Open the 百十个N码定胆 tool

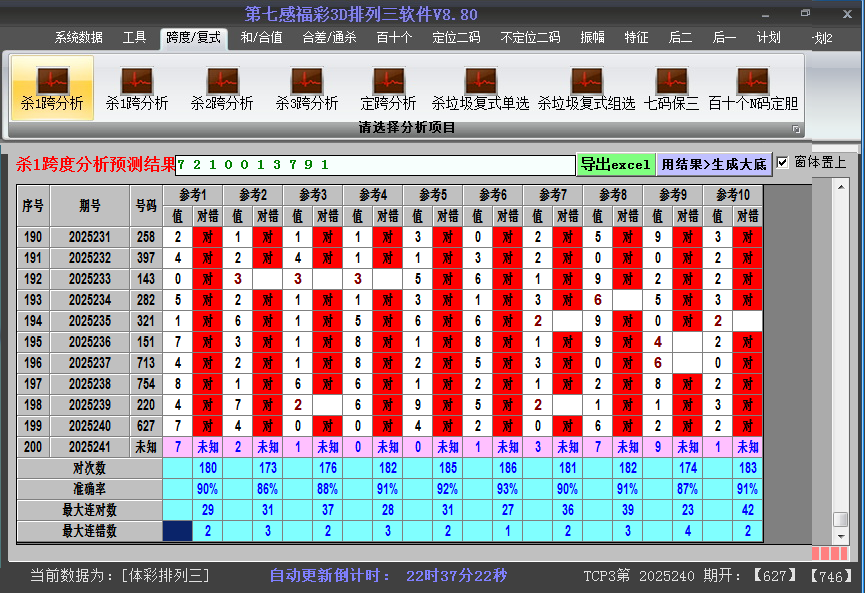pyautogui.click(x=753, y=88)
